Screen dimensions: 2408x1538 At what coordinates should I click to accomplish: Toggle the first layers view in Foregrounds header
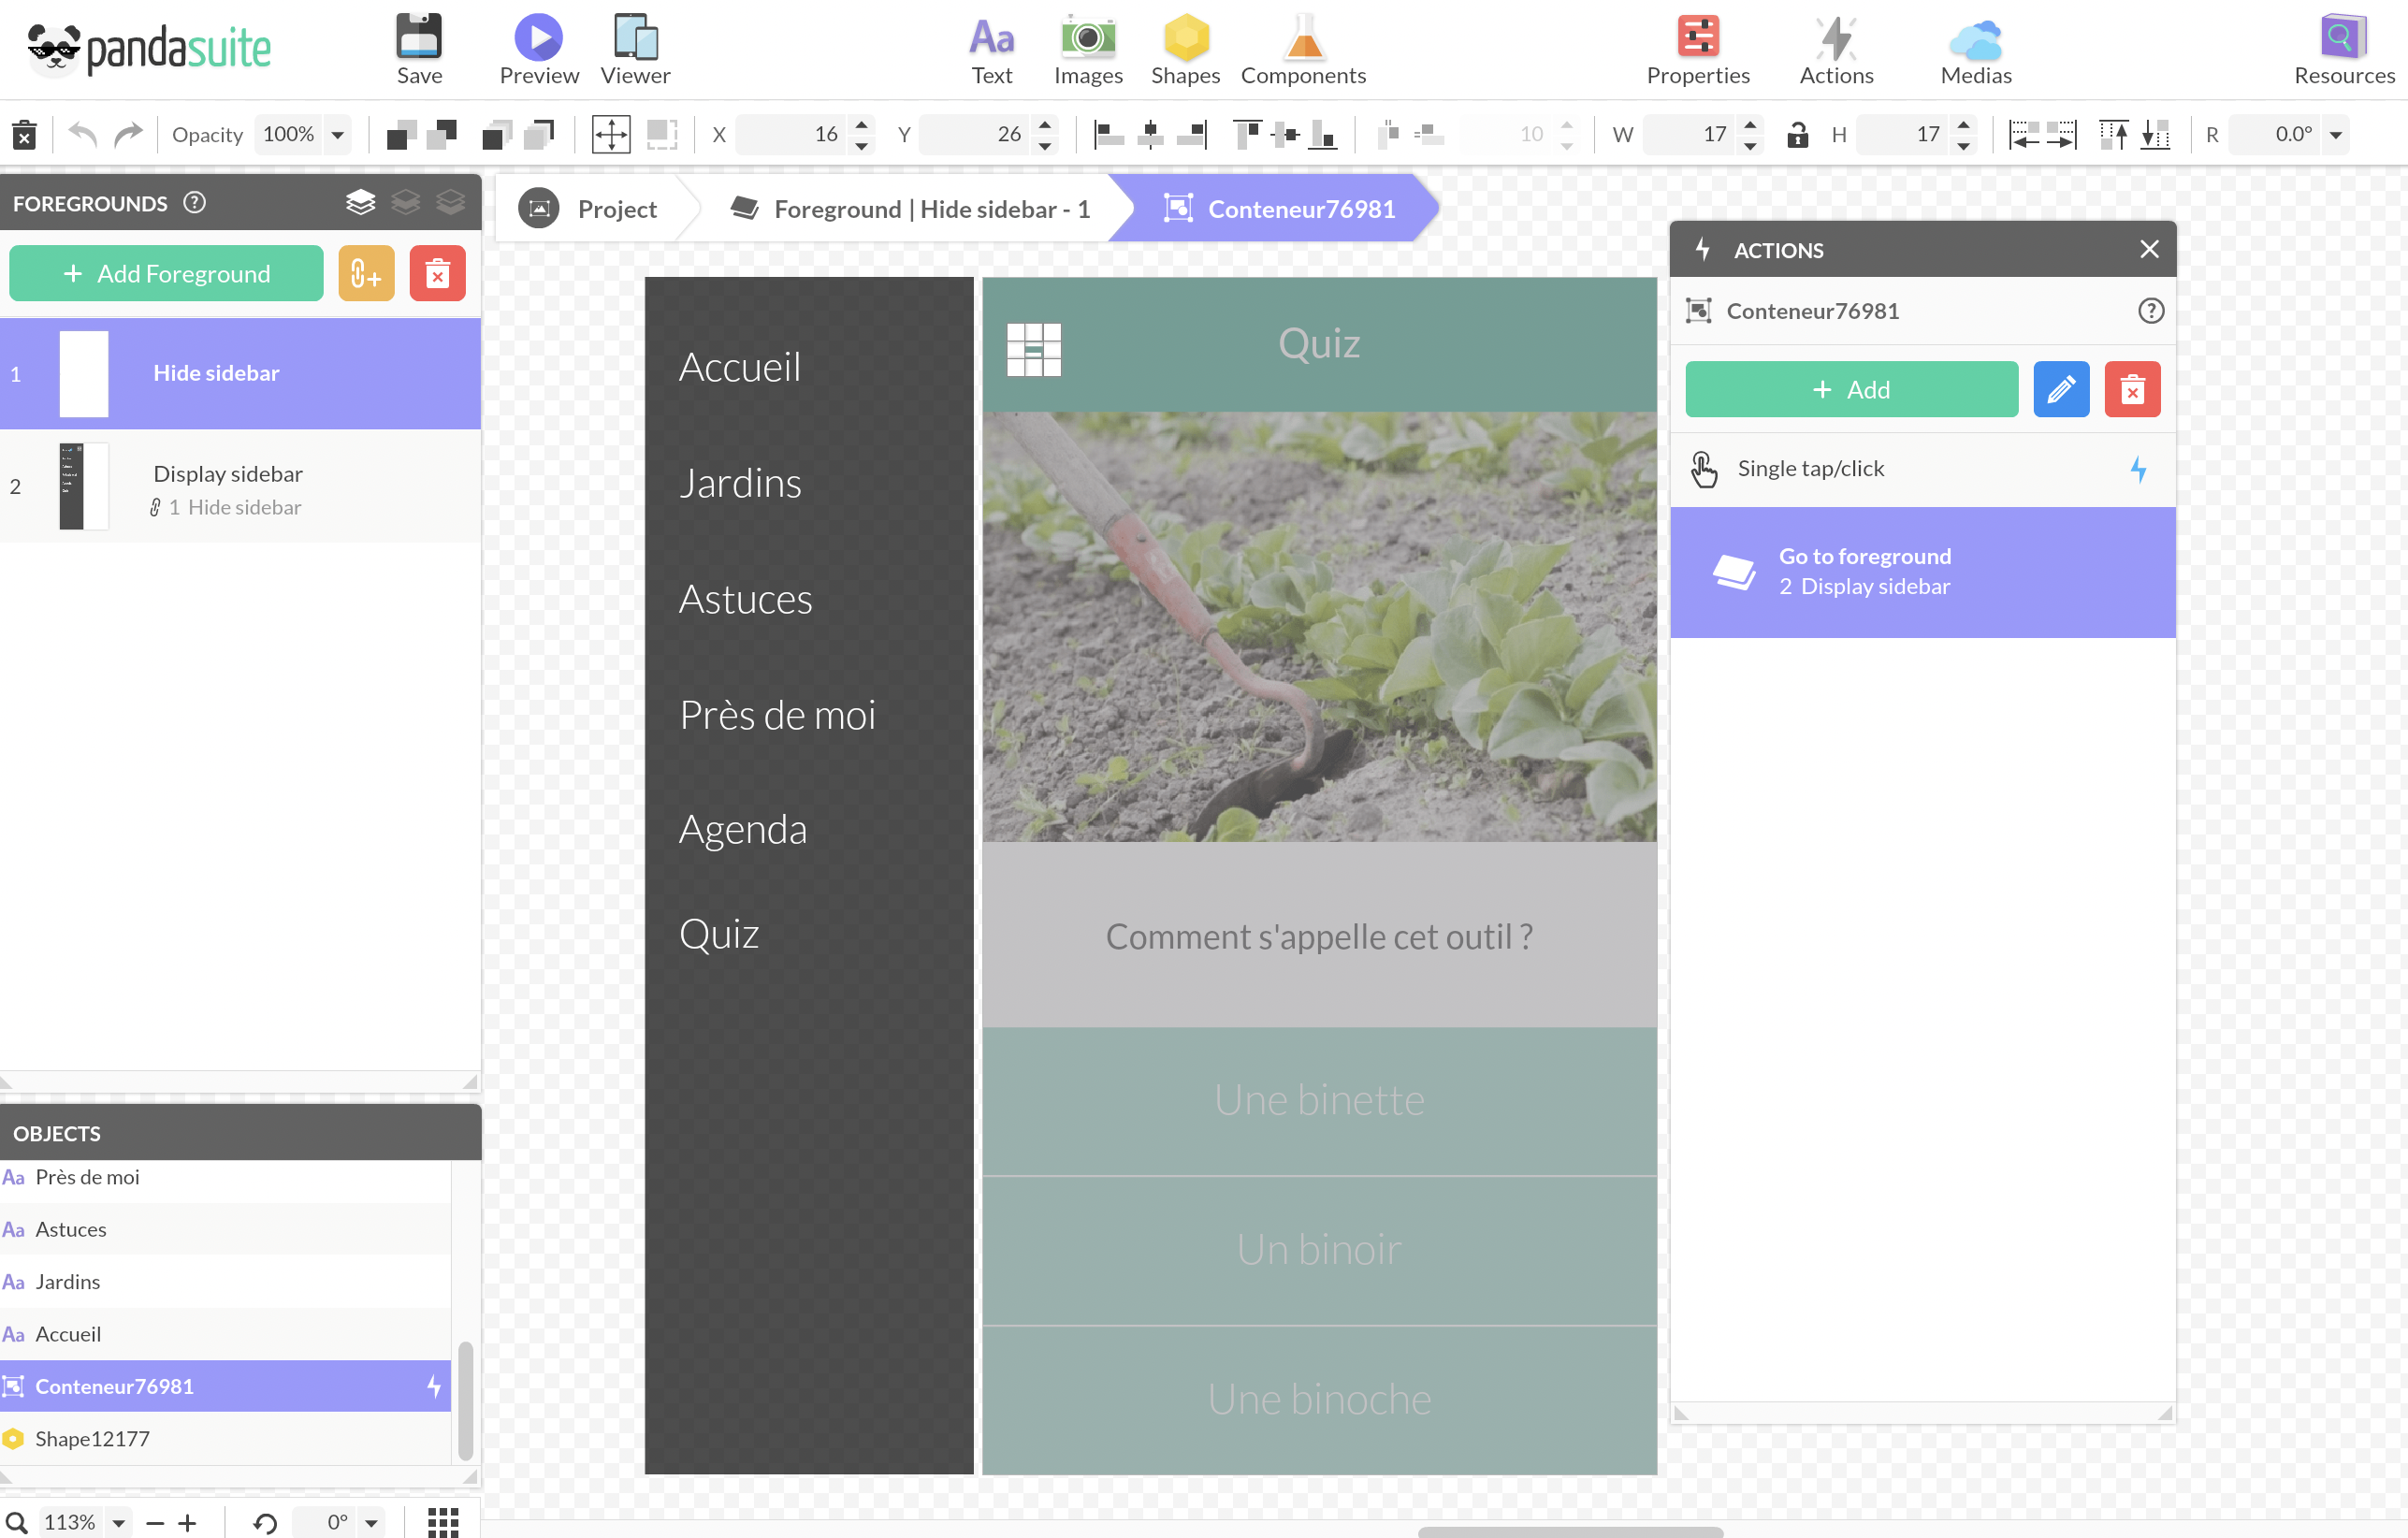(x=361, y=203)
